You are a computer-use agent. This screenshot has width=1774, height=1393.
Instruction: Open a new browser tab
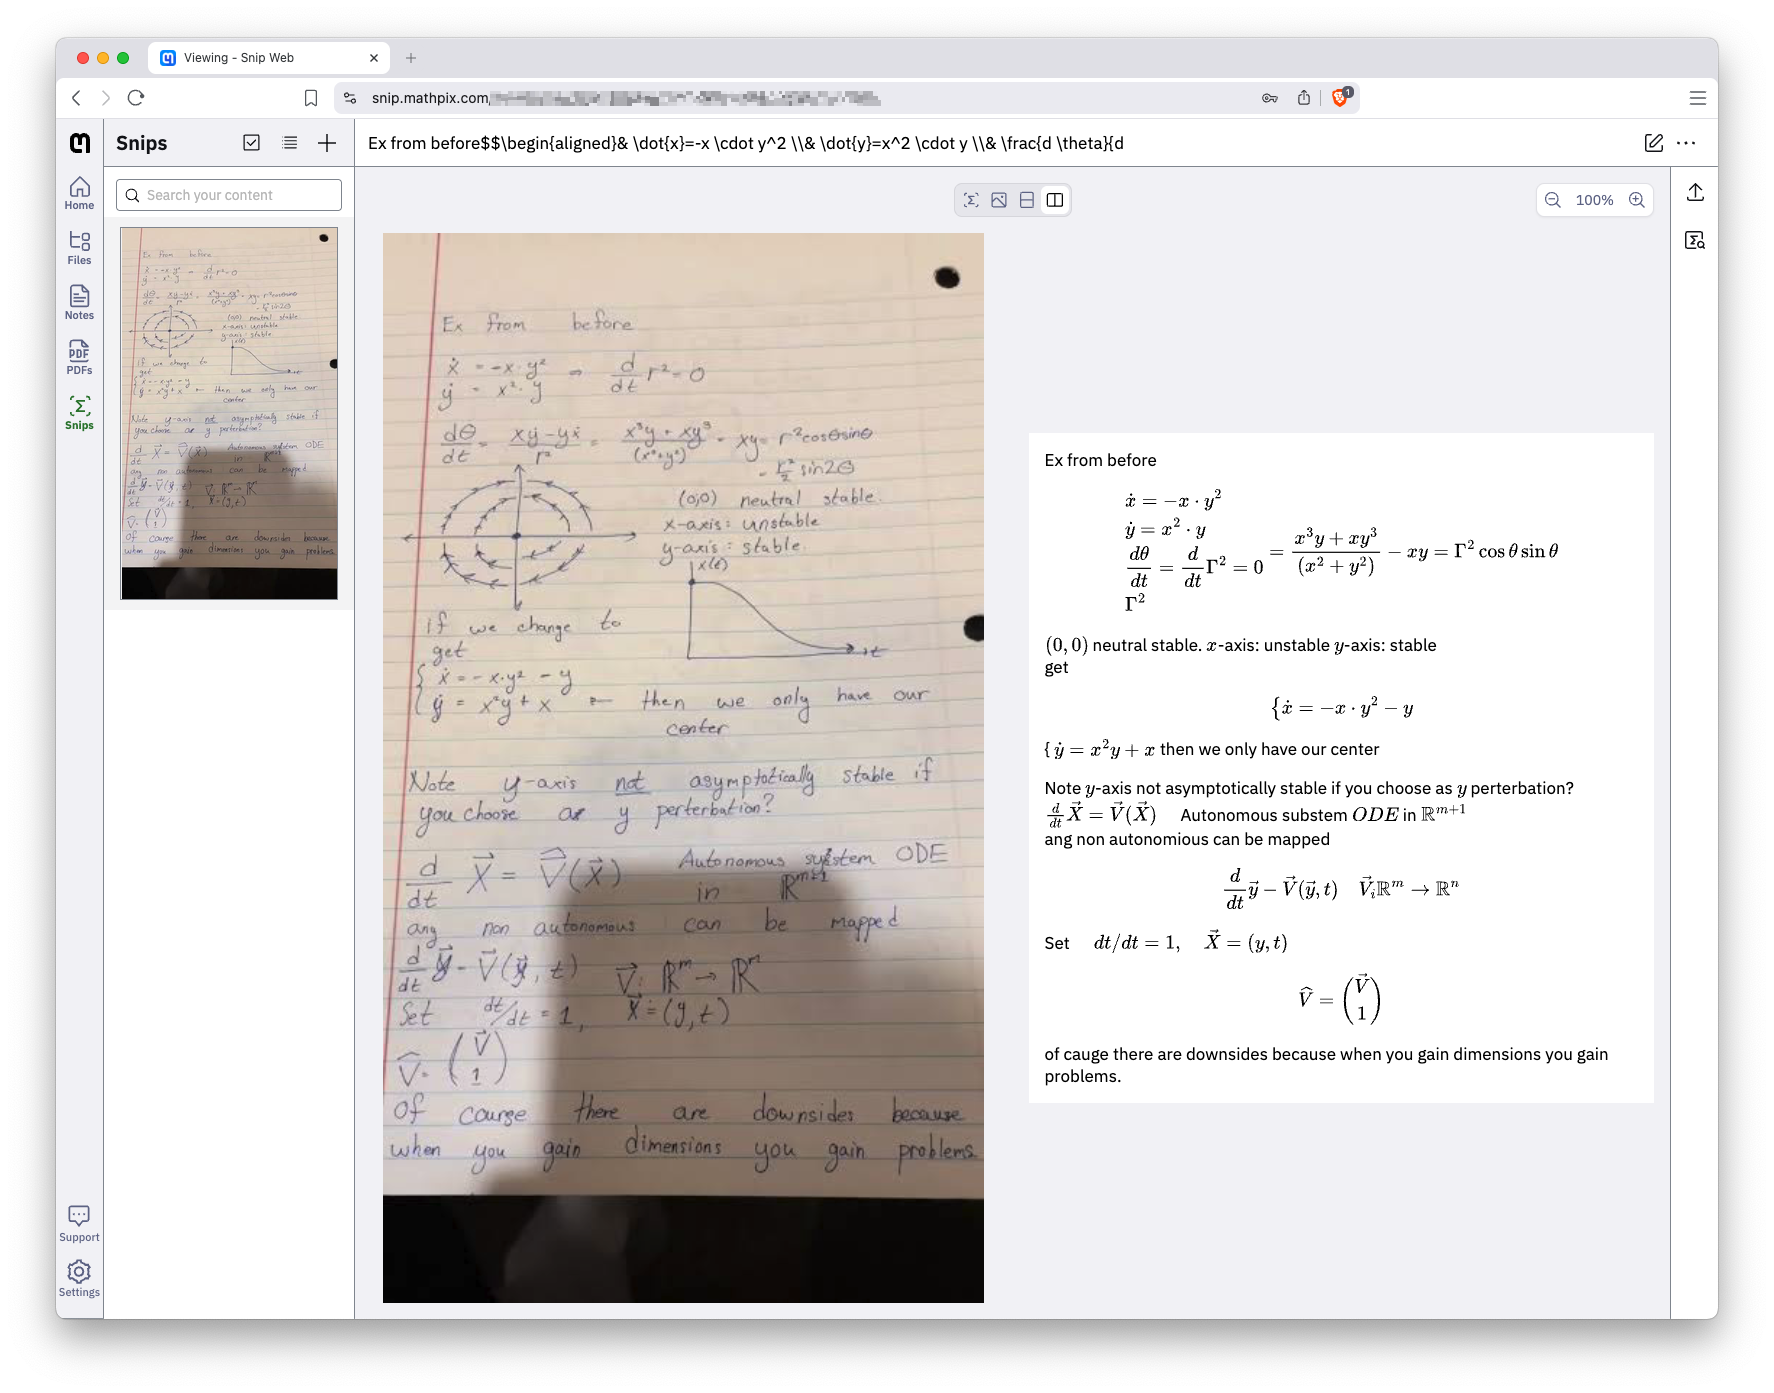(411, 58)
